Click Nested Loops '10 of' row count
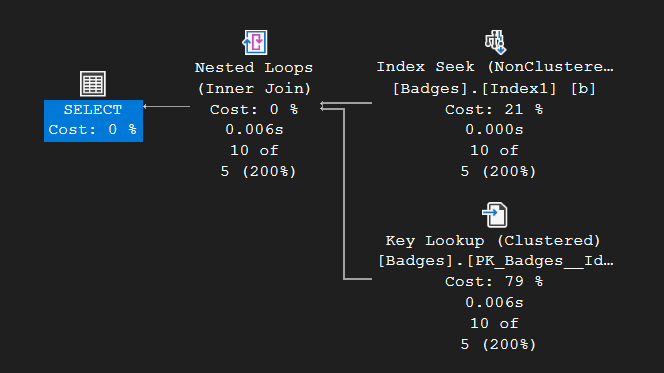The width and height of the screenshot is (664, 373). (x=254, y=150)
